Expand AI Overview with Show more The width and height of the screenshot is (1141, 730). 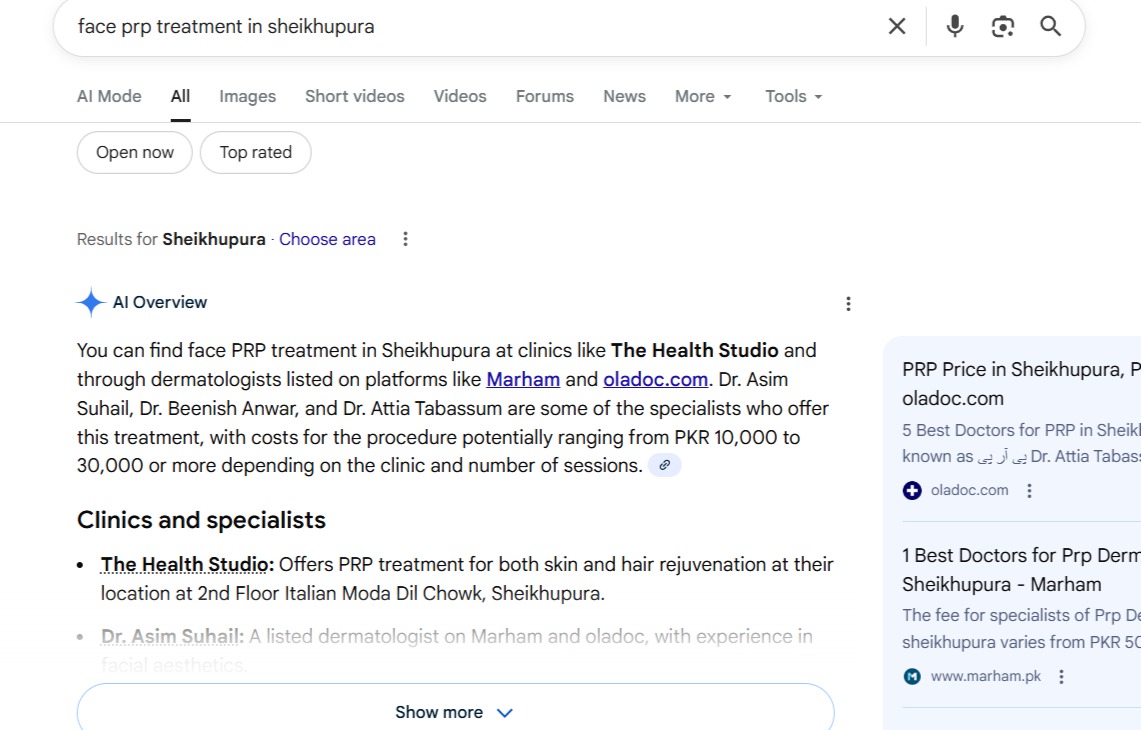pos(455,712)
